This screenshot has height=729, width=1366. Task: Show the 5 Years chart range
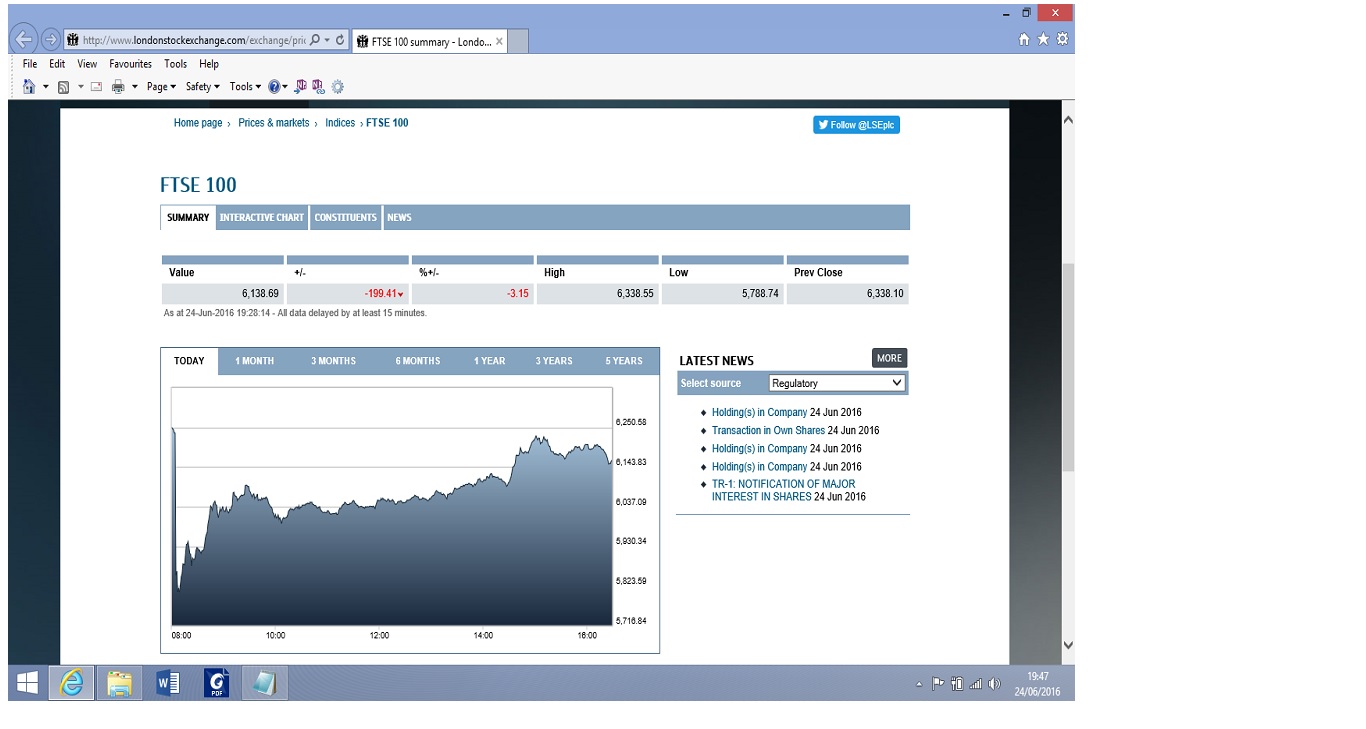pos(624,361)
